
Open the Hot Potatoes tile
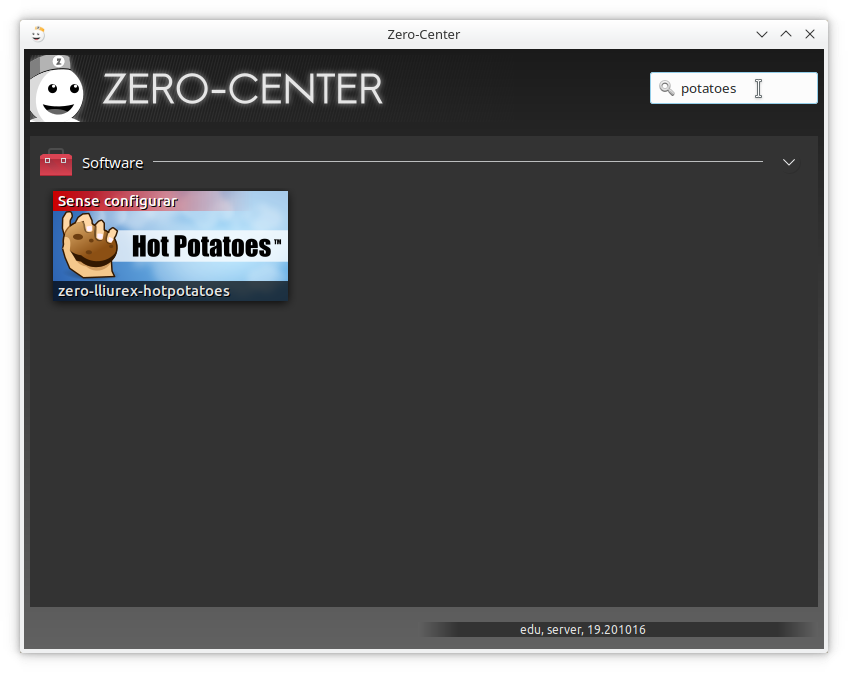[170, 246]
